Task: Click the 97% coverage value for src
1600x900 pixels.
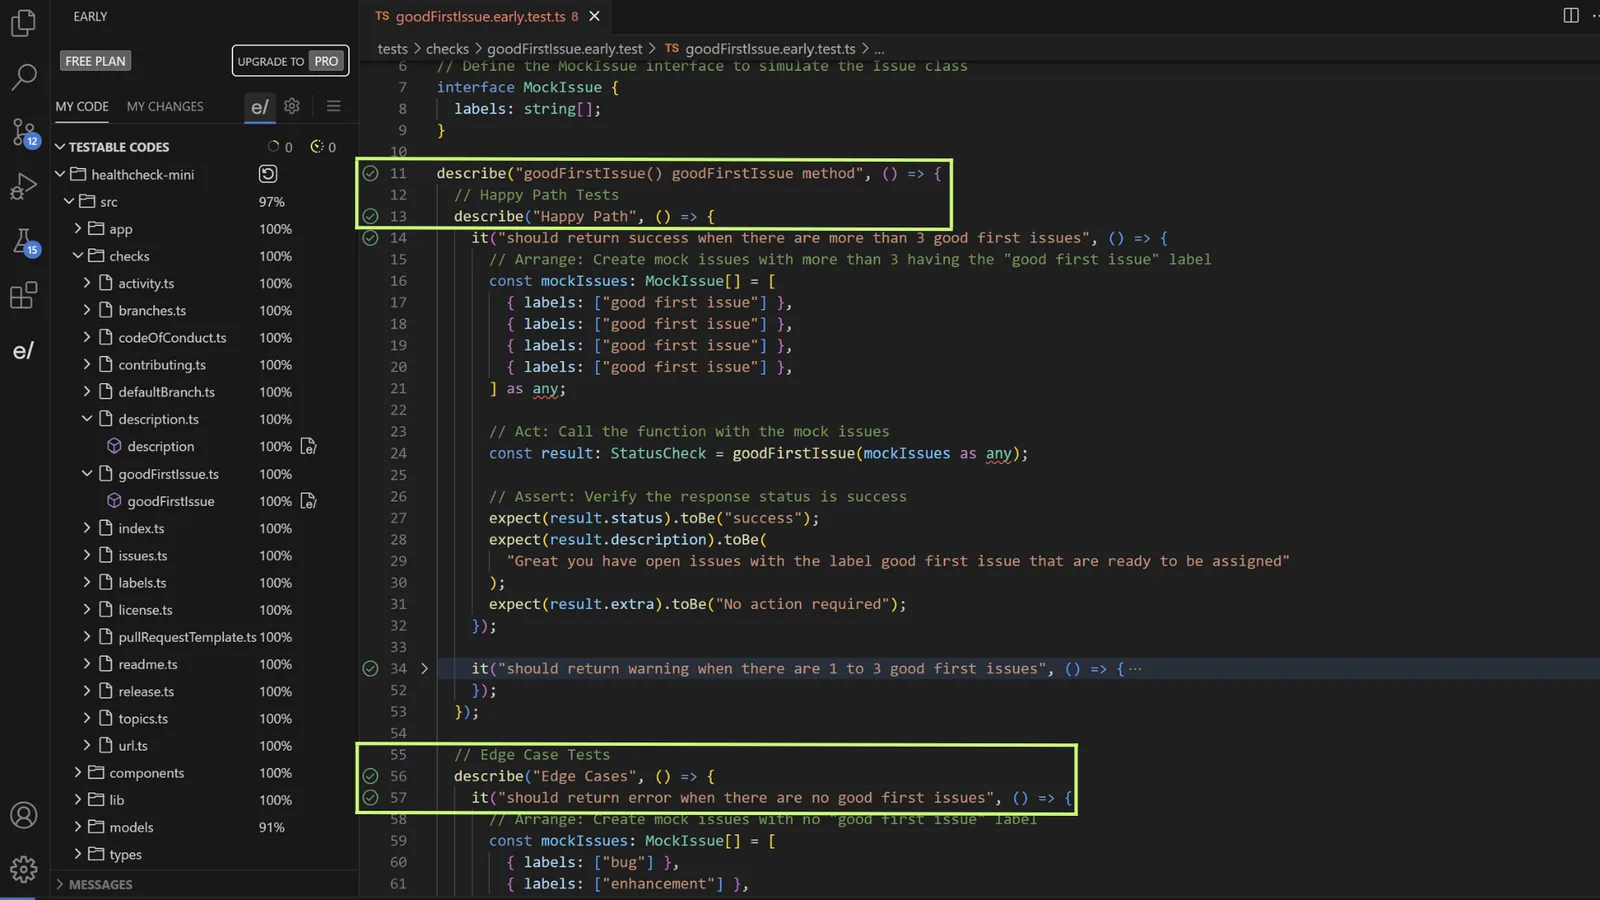Action: (272, 201)
